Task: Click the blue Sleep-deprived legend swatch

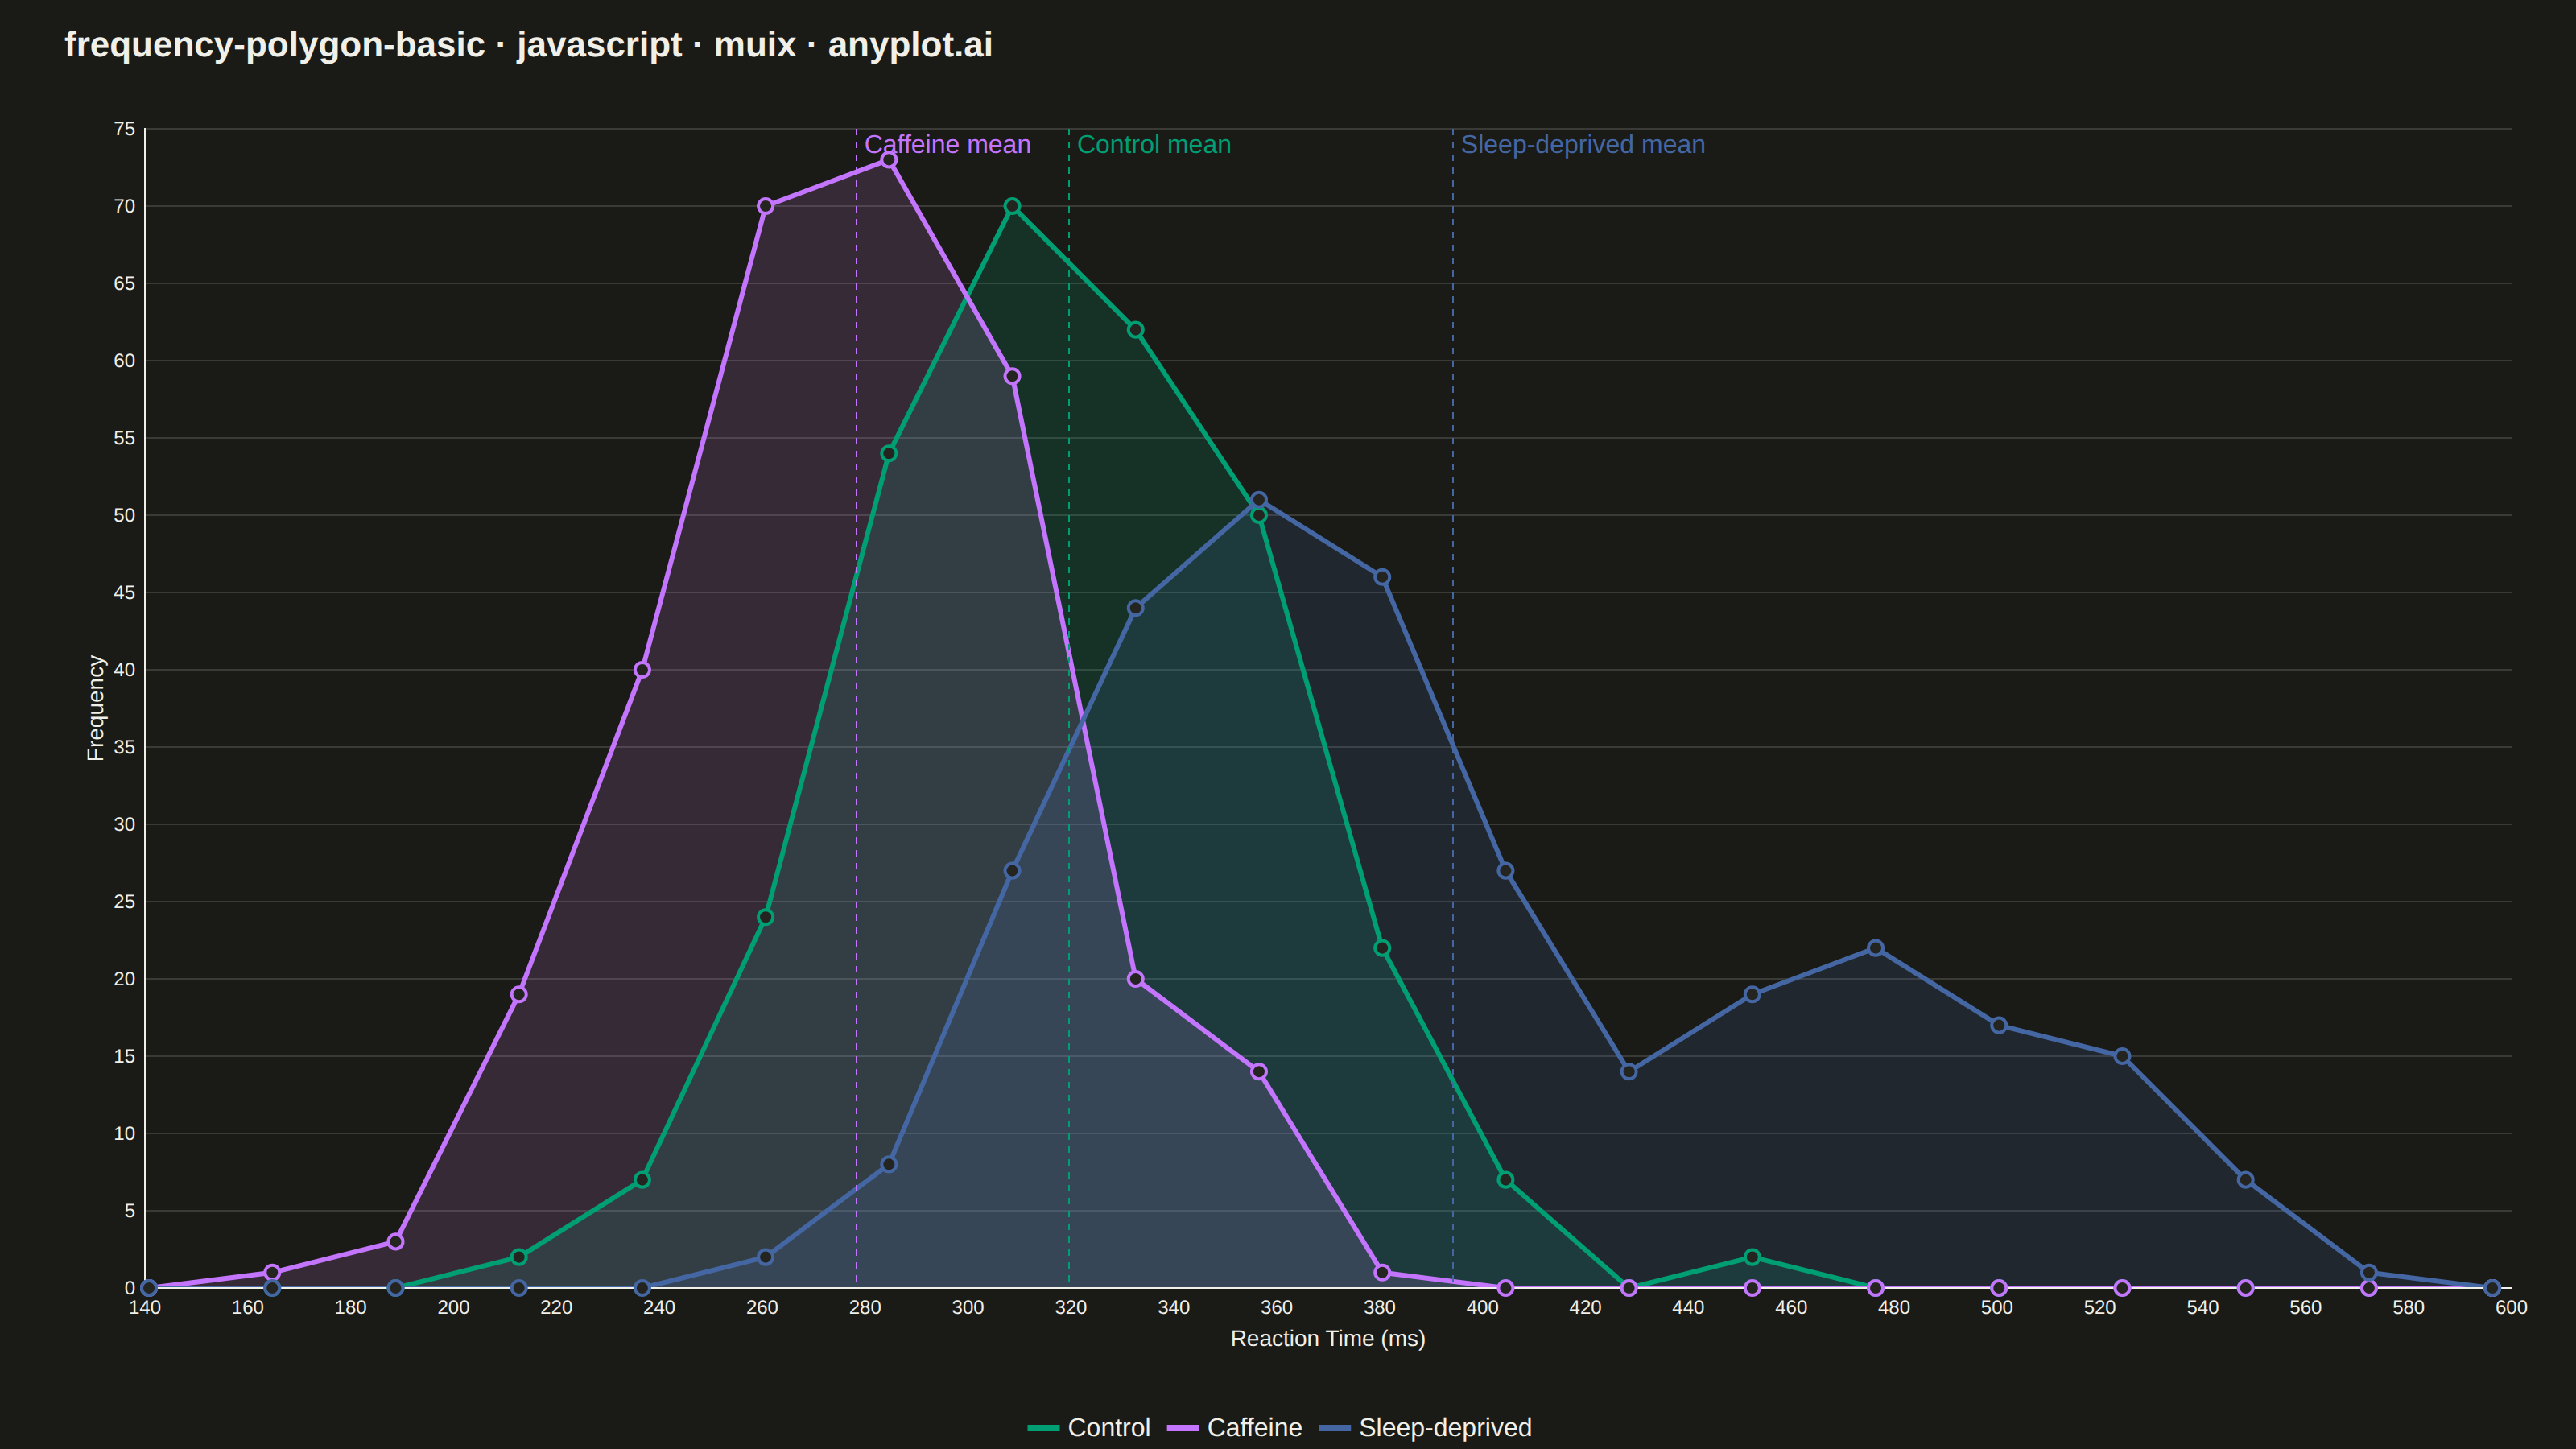Action: pyautogui.click(x=1335, y=1428)
